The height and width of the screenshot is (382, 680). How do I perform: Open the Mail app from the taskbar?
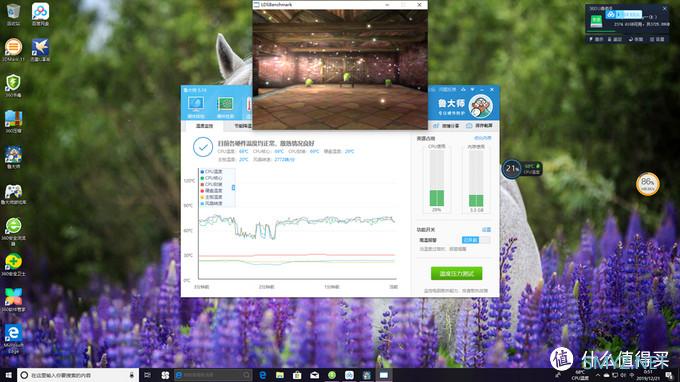(314, 375)
